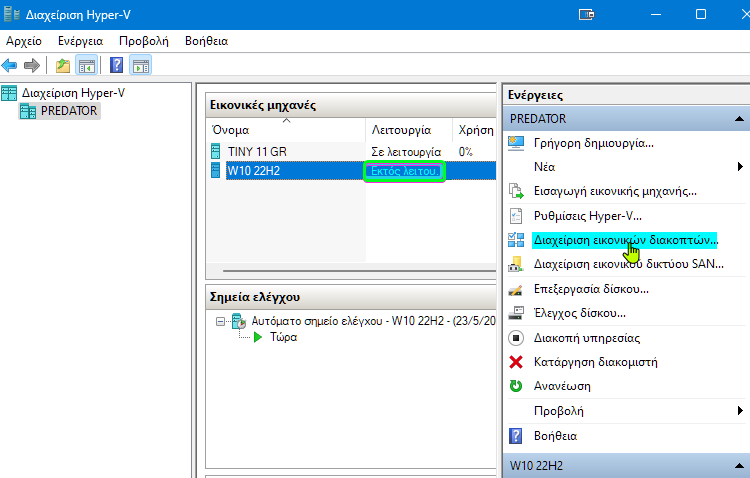Click the Forward arrow toolbar icon

(x=32, y=65)
